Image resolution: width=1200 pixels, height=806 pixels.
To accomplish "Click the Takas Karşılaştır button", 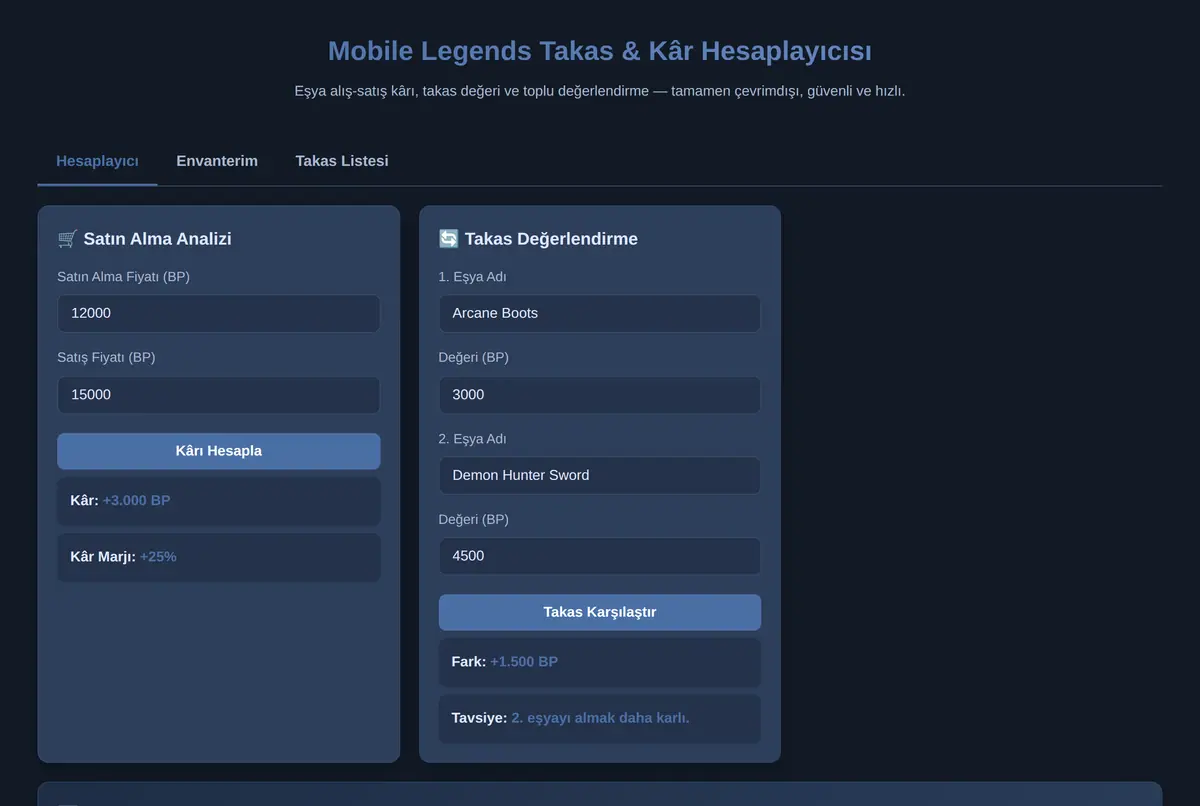I will point(600,612).
